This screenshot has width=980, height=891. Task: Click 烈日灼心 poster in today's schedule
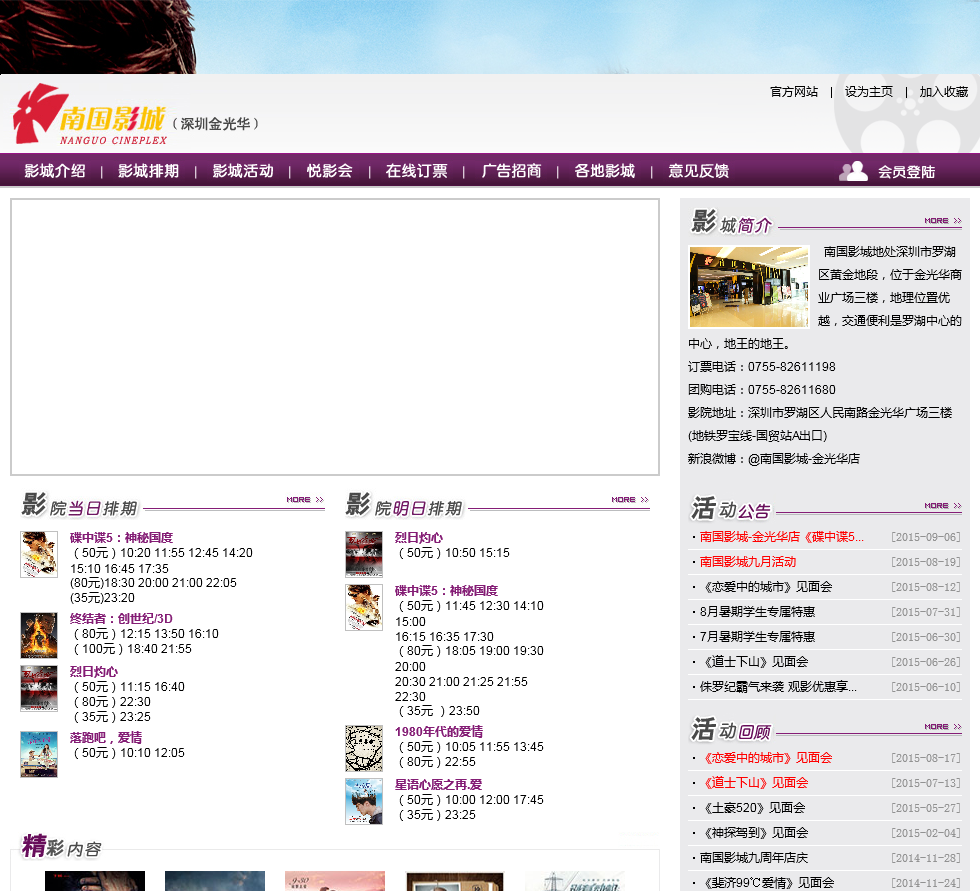[x=39, y=689]
